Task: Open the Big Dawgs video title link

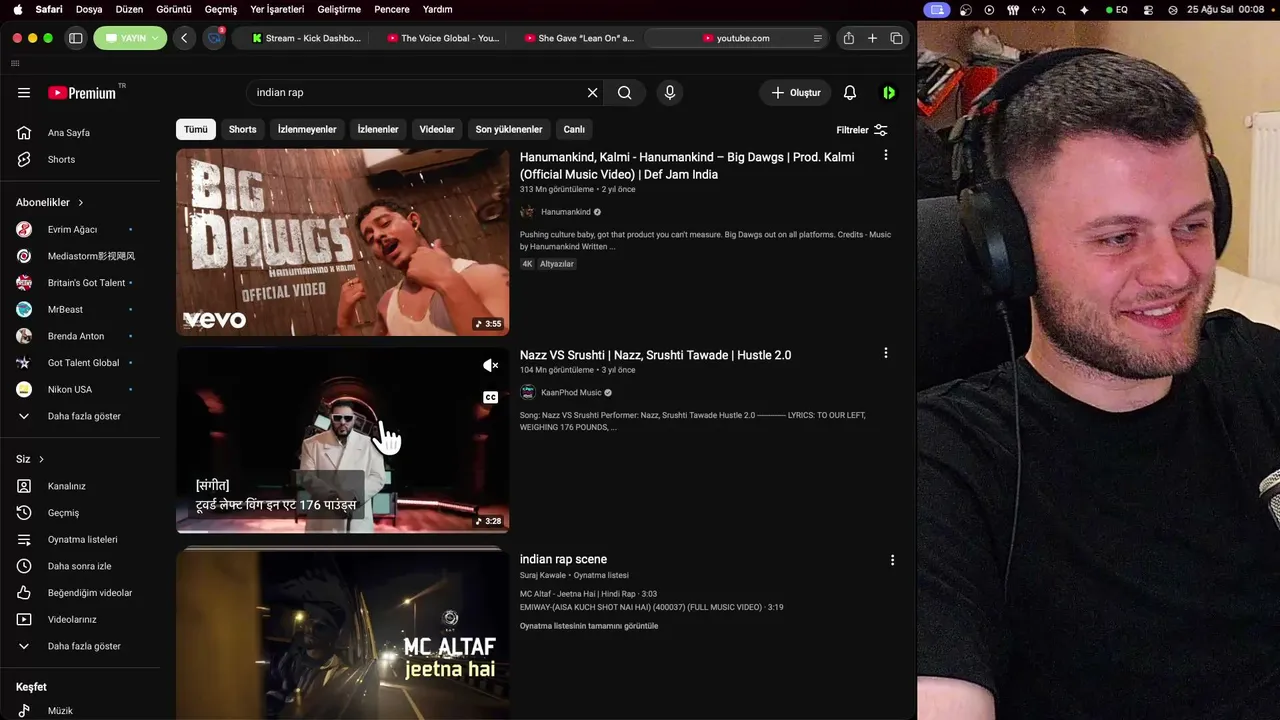Action: pyautogui.click(x=687, y=166)
